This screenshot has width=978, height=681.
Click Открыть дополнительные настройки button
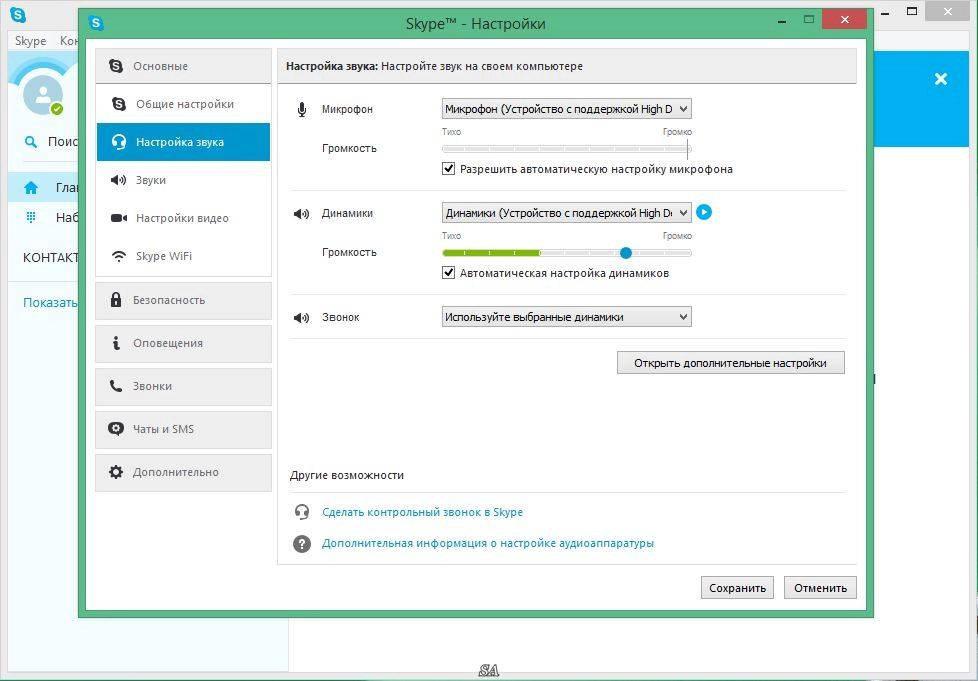click(730, 363)
